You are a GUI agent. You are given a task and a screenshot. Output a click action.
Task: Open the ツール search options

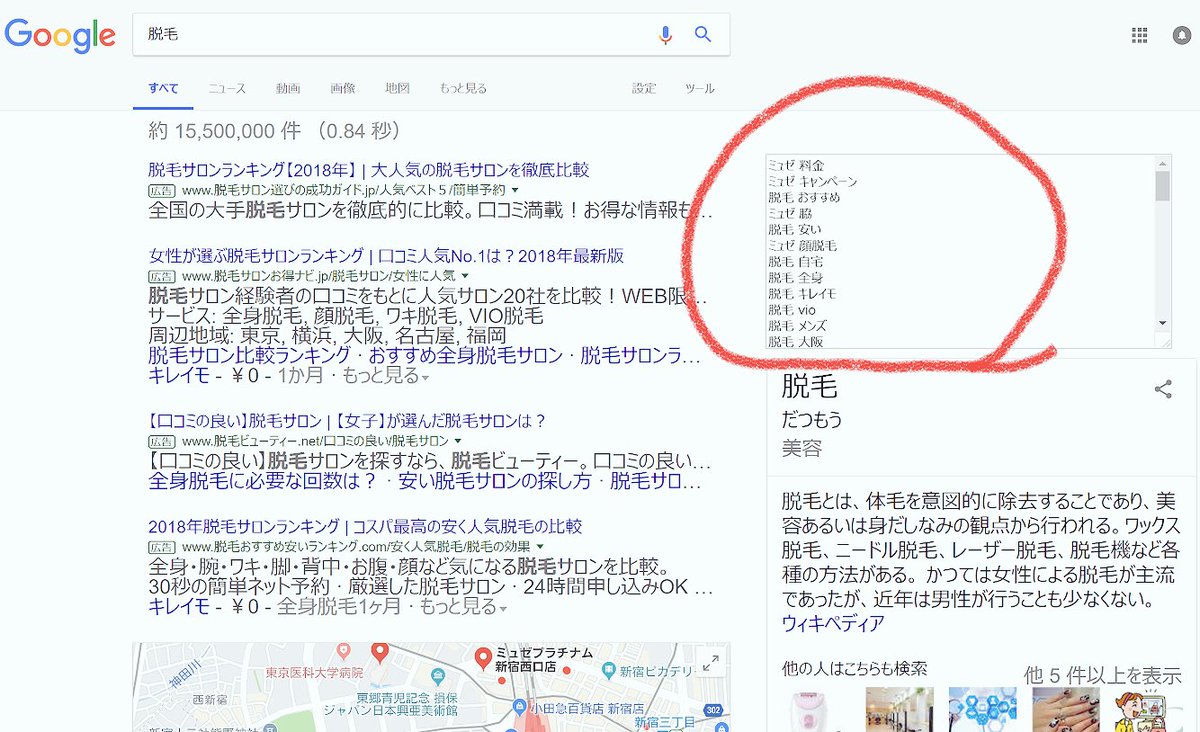[699, 88]
